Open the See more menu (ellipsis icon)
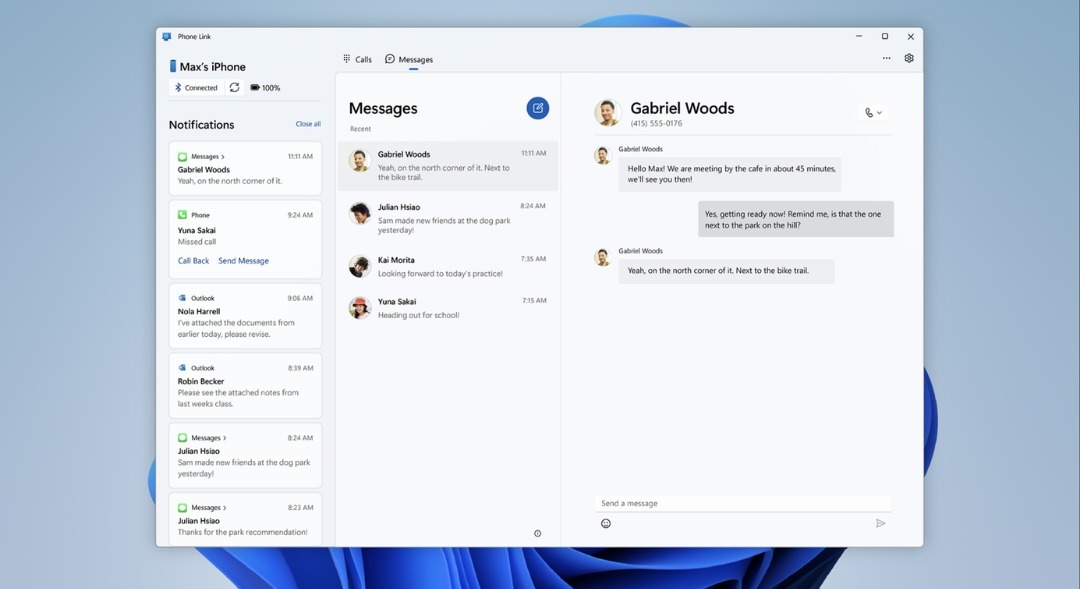 [886, 57]
